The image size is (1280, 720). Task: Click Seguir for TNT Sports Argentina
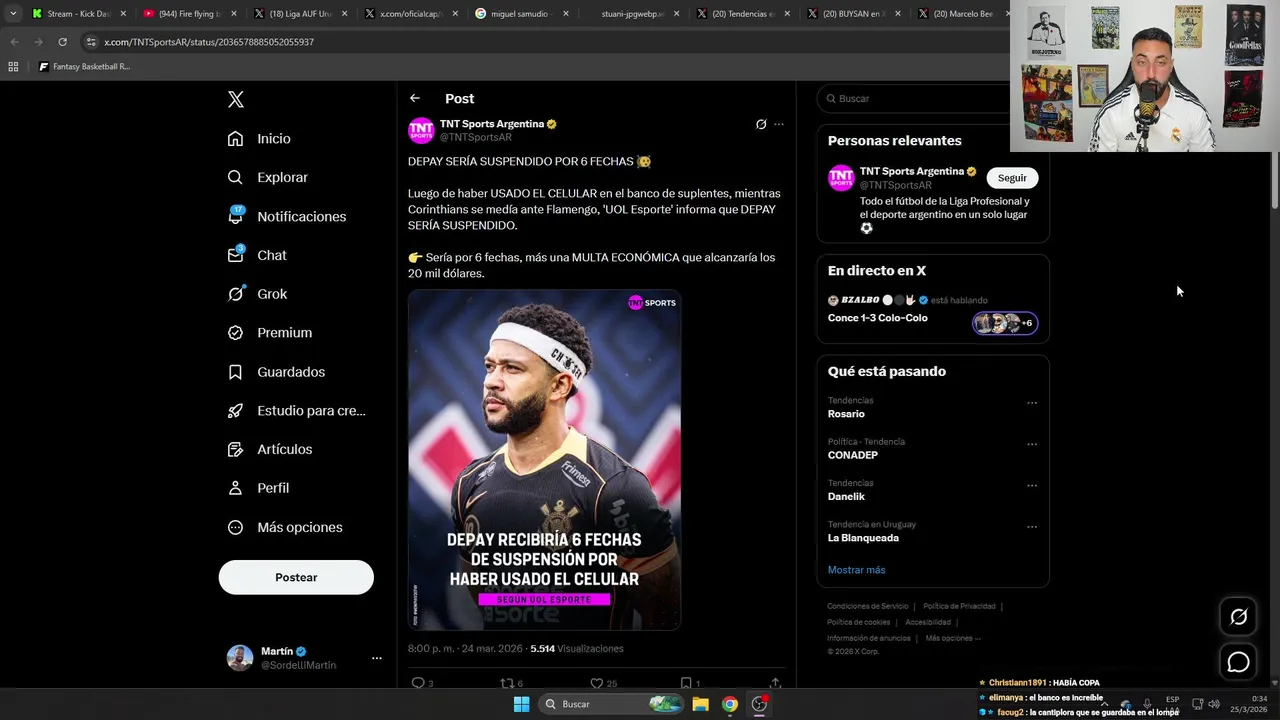tap(1012, 178)
